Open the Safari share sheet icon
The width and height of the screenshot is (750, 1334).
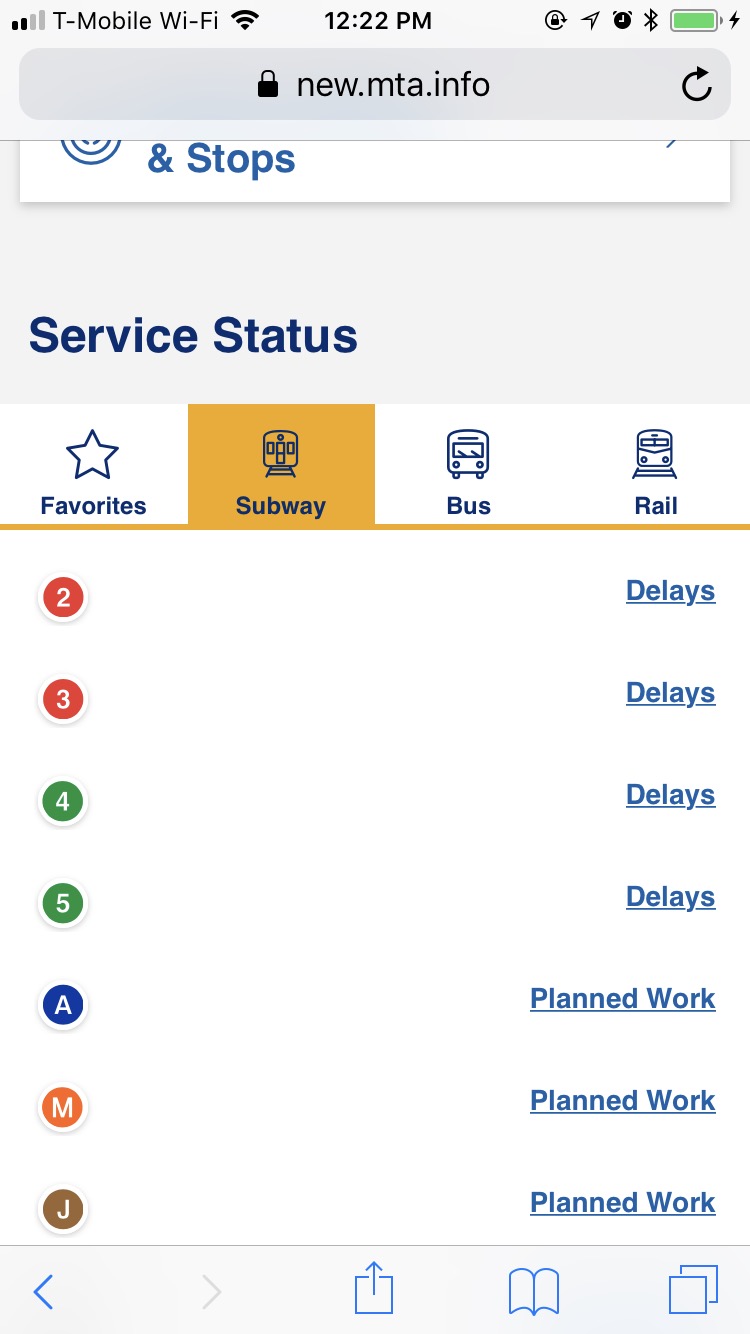(x=374, y=1288)
